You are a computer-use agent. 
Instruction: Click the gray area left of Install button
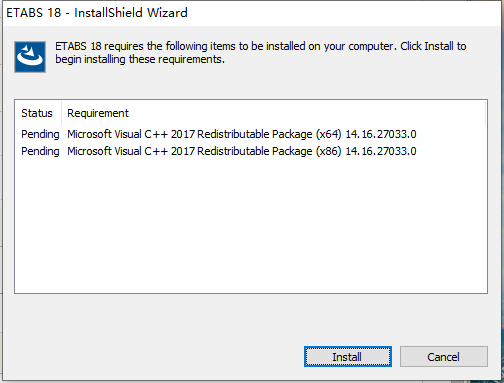[x=157, y=357]
